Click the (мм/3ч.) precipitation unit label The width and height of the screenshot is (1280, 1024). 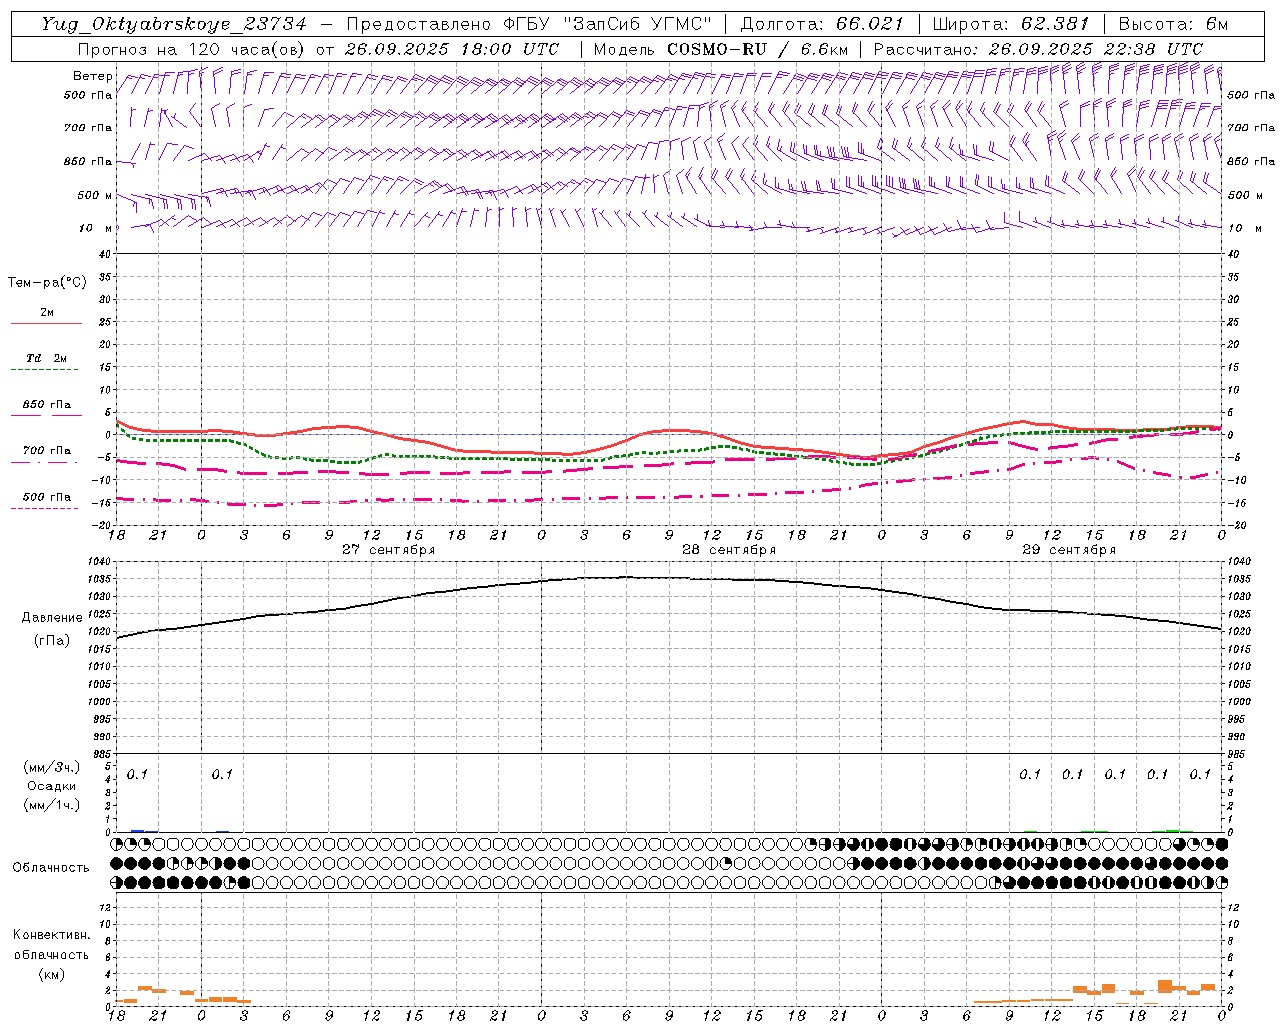pos(52,767)
